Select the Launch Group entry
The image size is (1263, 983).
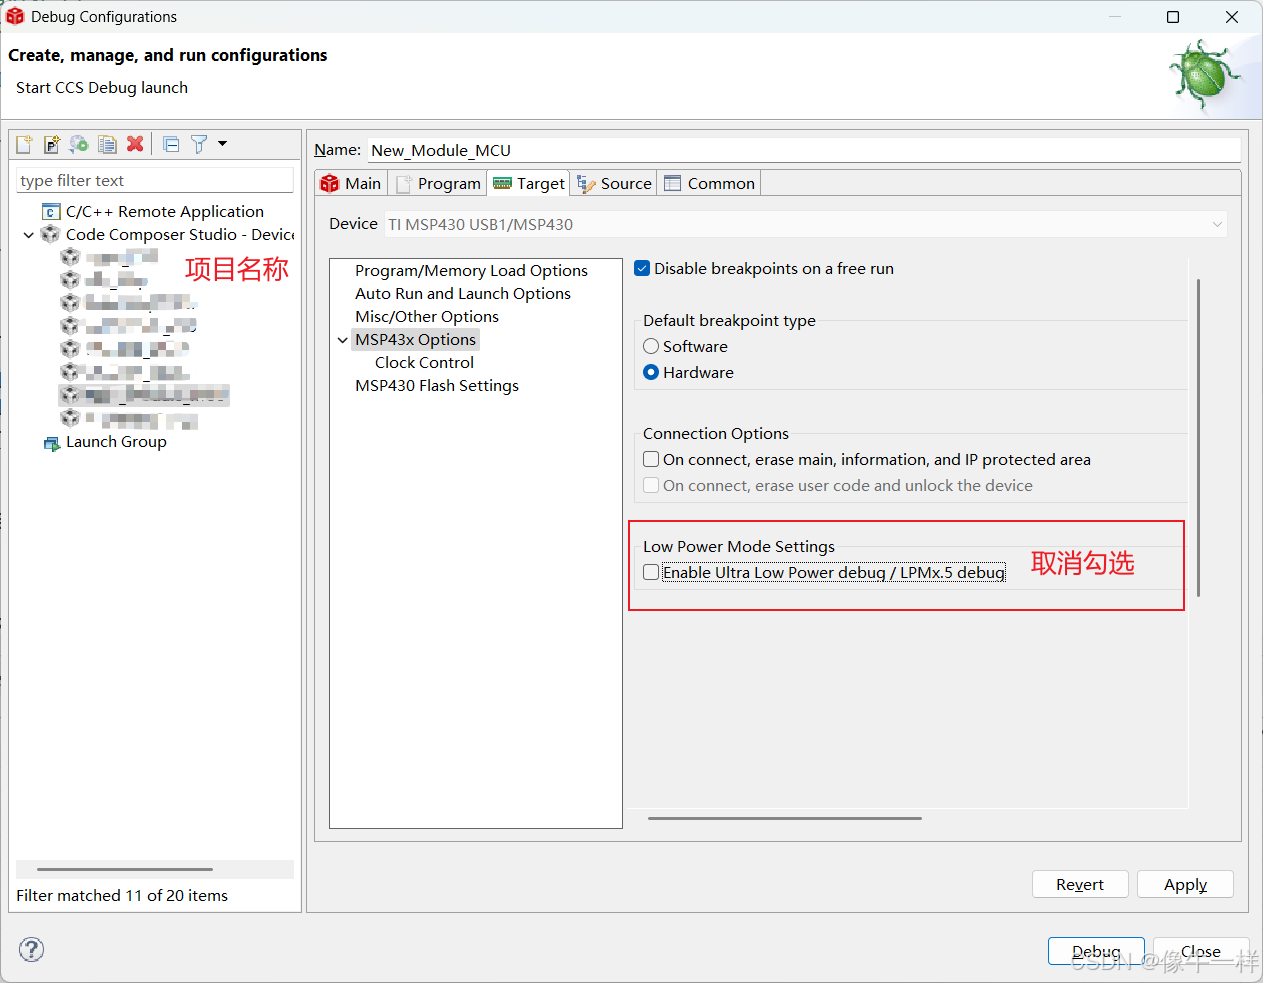116,442
